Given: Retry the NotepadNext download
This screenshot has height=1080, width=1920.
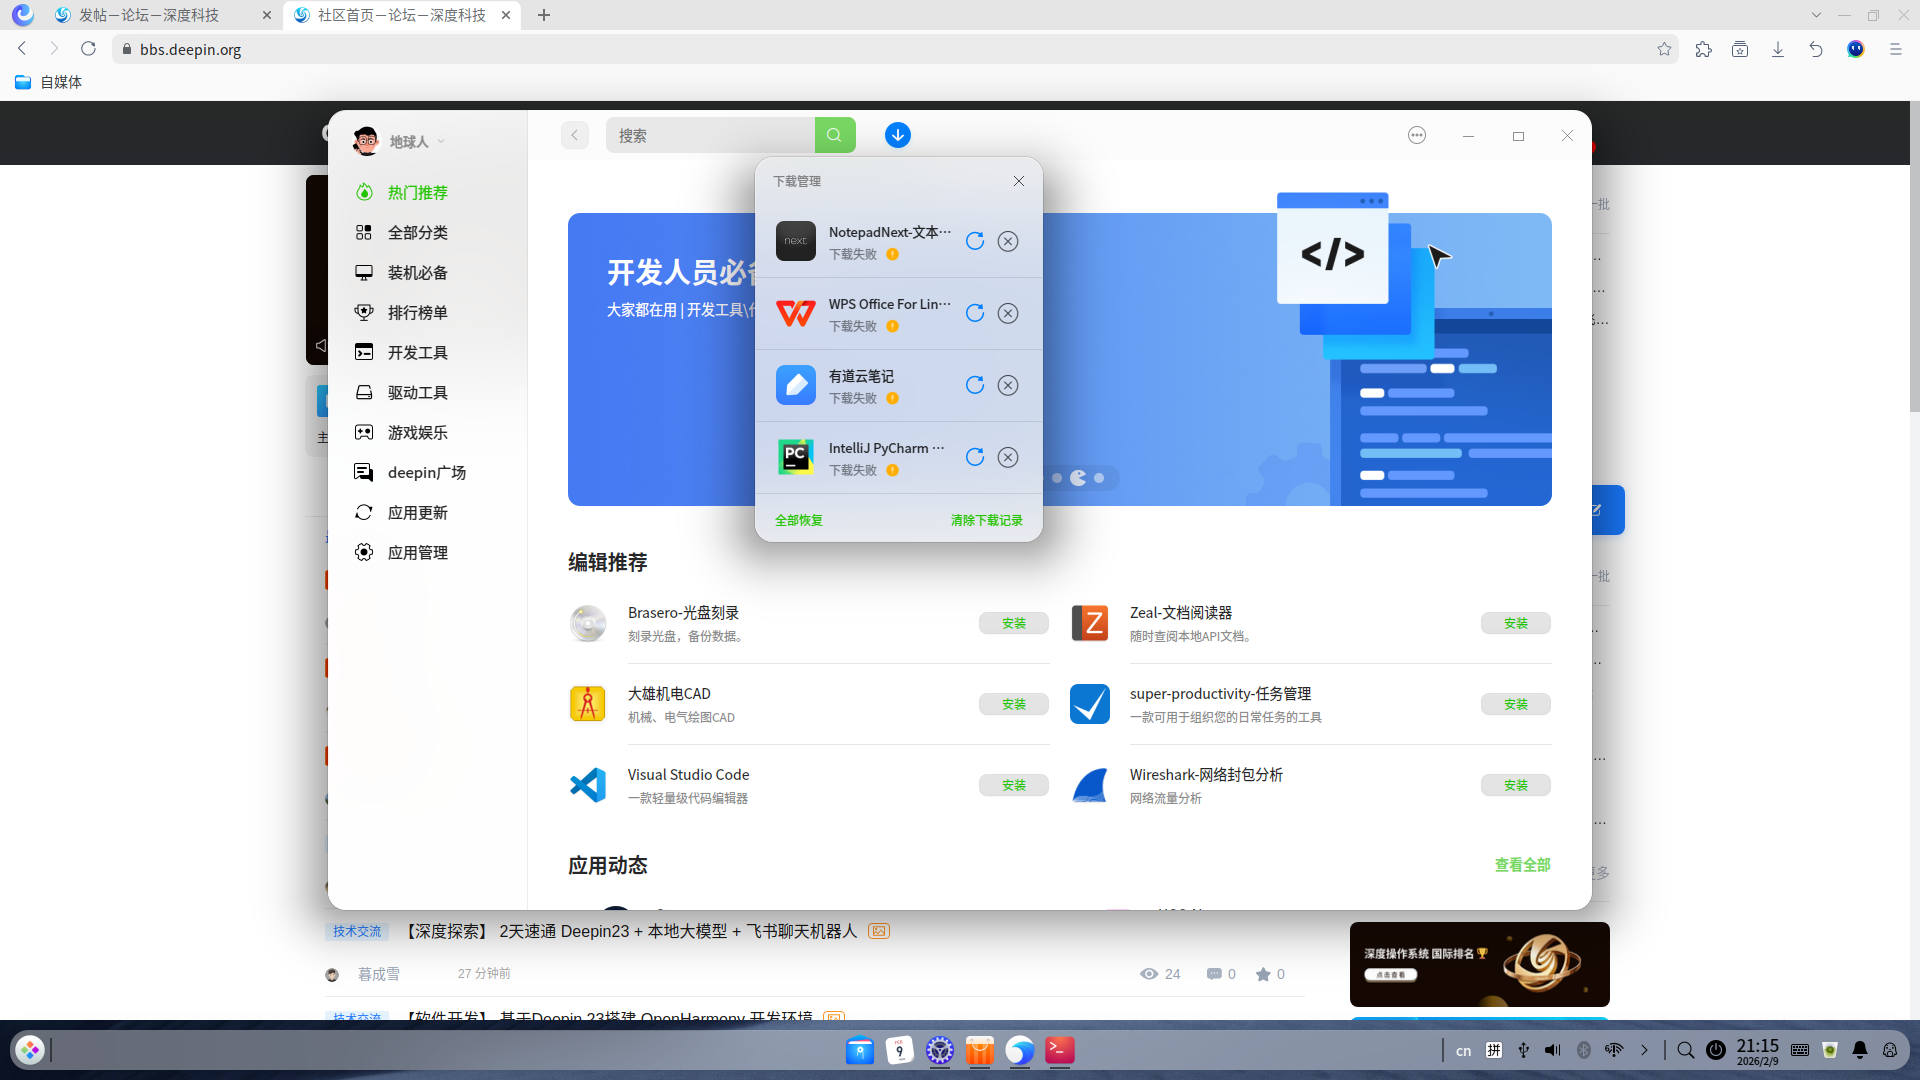Looking at the screenshot, I should pos(975,241).
